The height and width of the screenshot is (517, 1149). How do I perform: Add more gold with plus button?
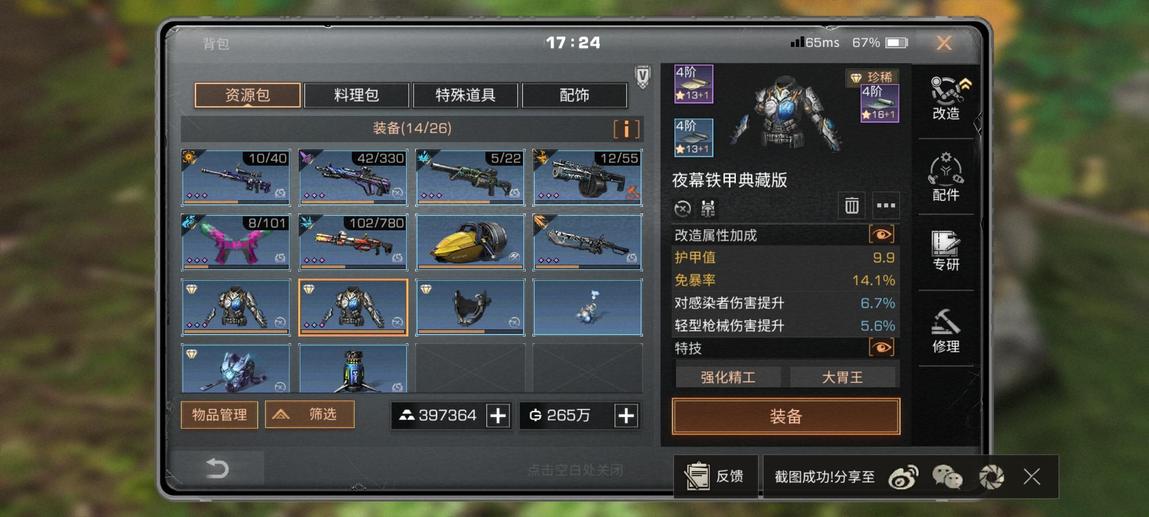pos(626,415)
